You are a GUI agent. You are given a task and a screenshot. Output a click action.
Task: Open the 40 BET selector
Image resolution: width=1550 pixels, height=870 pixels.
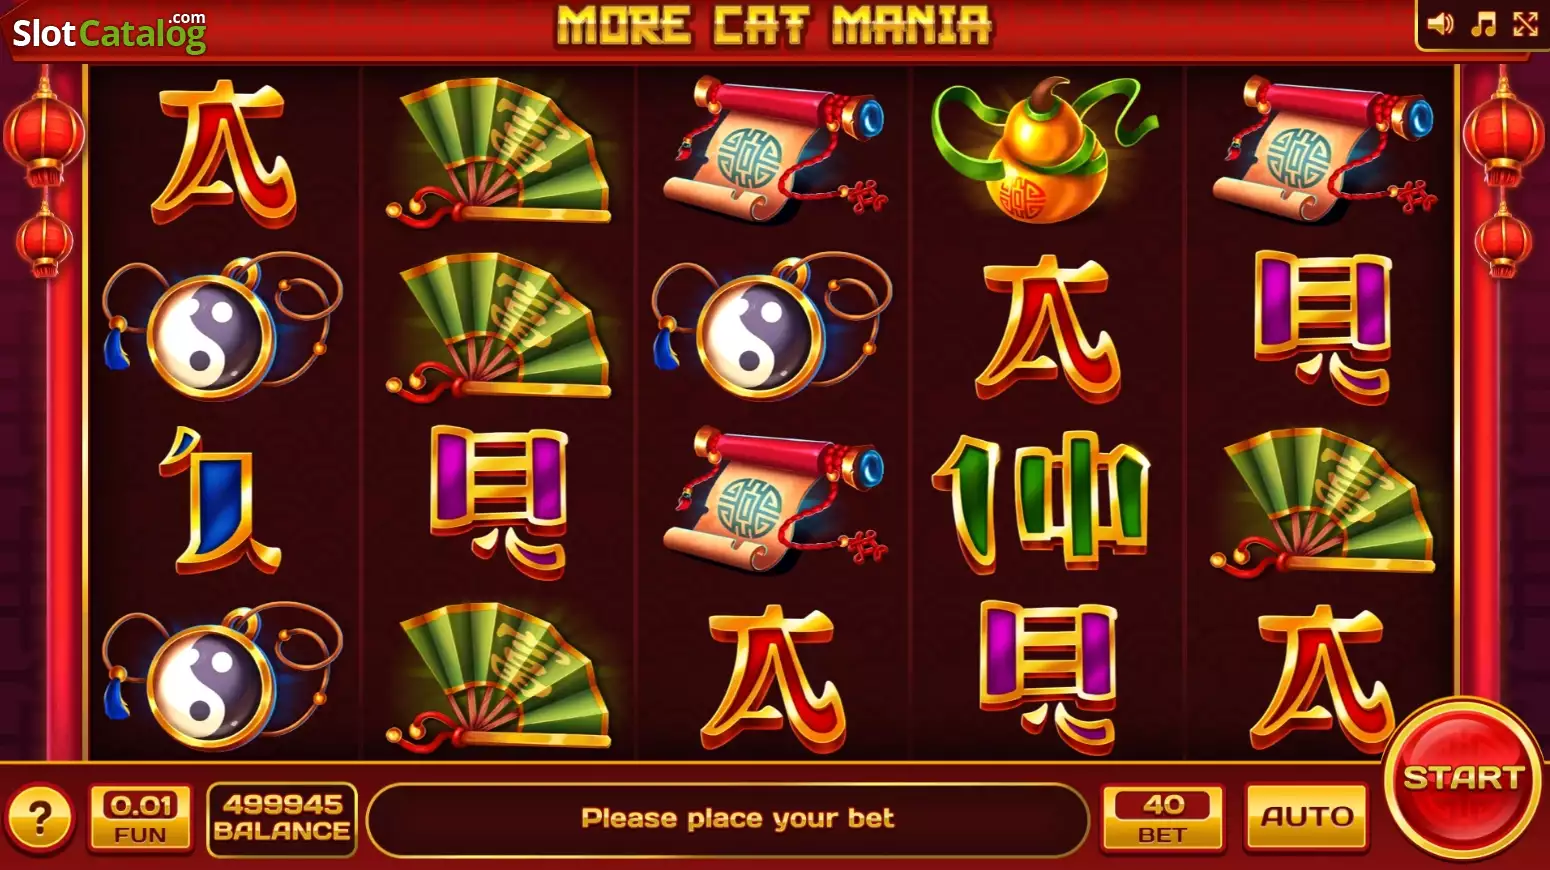point(1163,818)
